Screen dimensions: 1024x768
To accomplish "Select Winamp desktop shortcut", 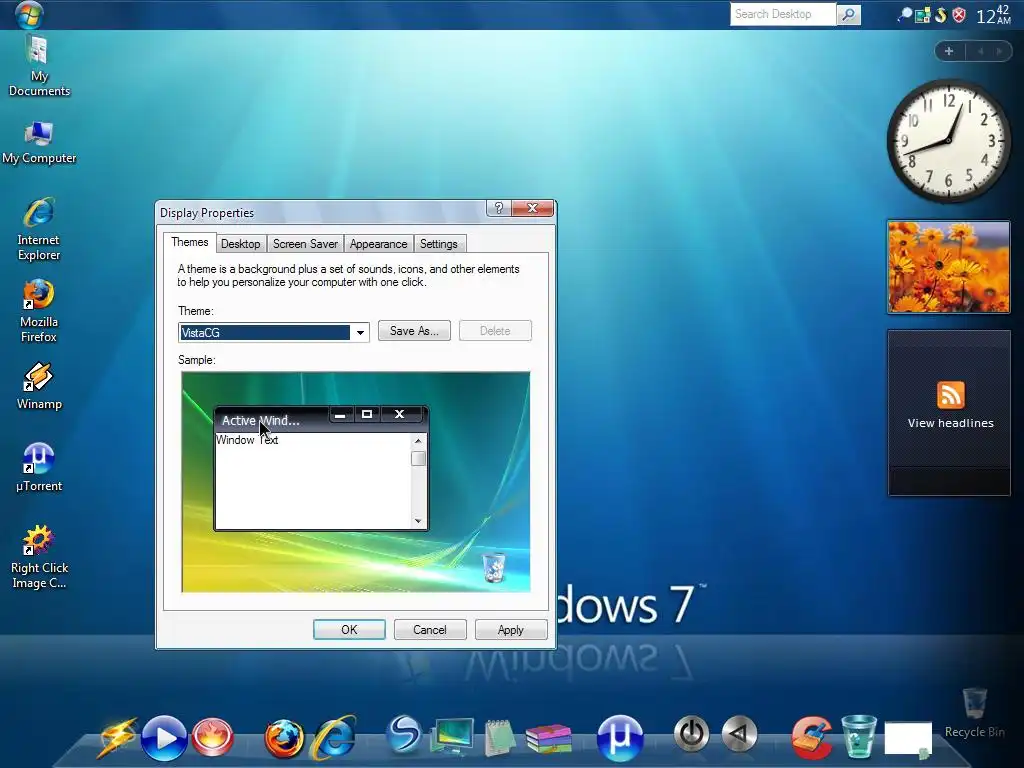I will (39, 386).
